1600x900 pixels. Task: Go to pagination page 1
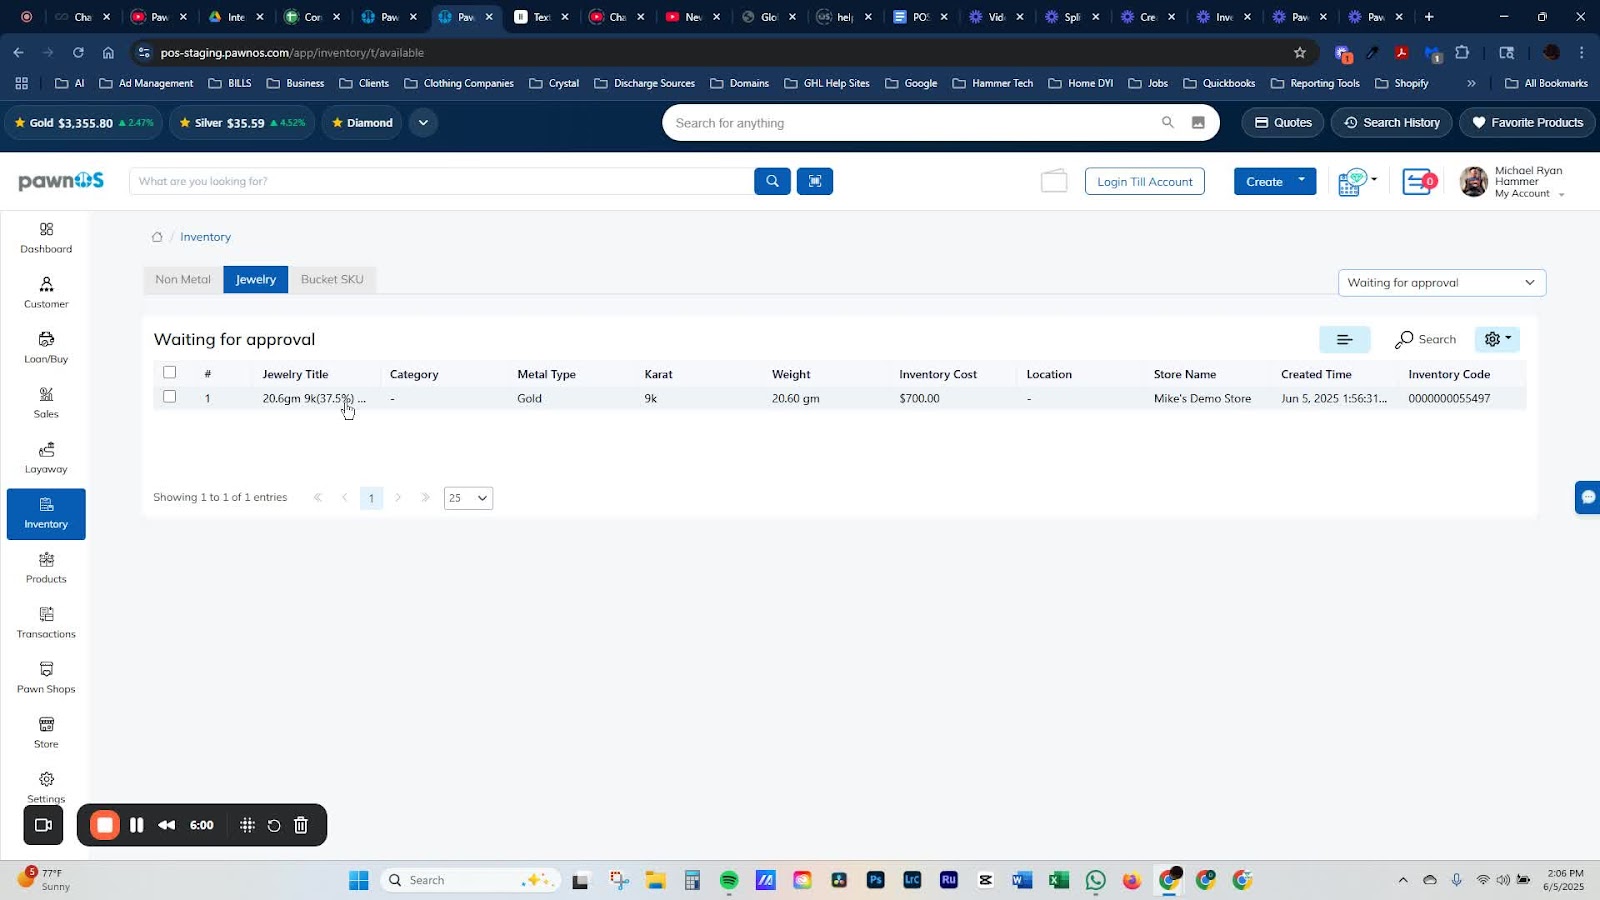pyautogui.click(x=371, y=498)
